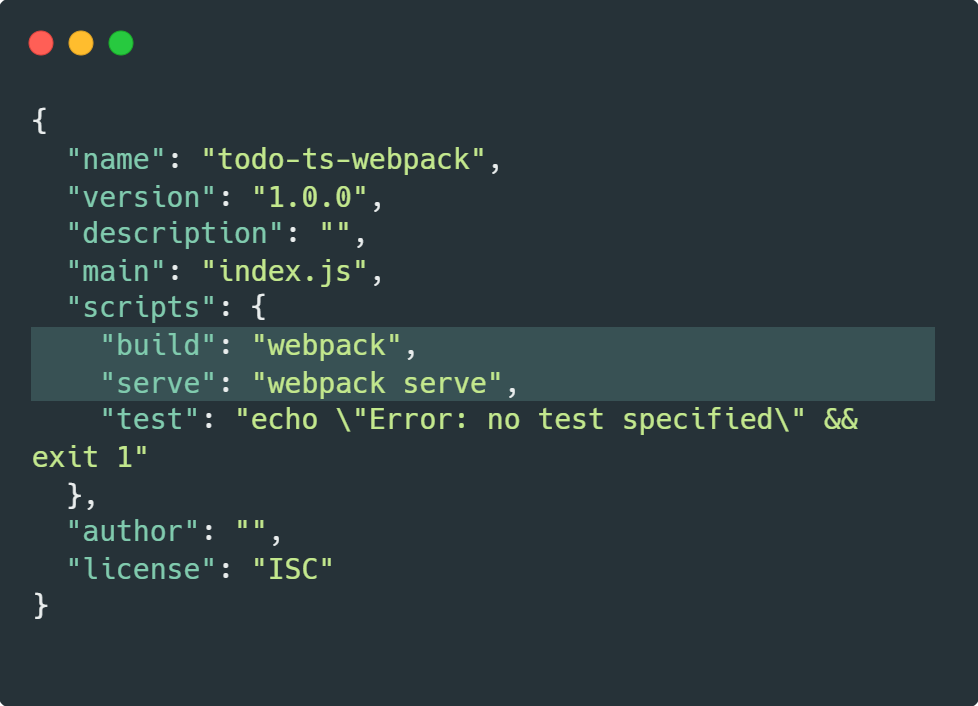The height and width of the screenshot is (706, 978).
Task: Click the "test" script key
Action: [x=150, y=420]
